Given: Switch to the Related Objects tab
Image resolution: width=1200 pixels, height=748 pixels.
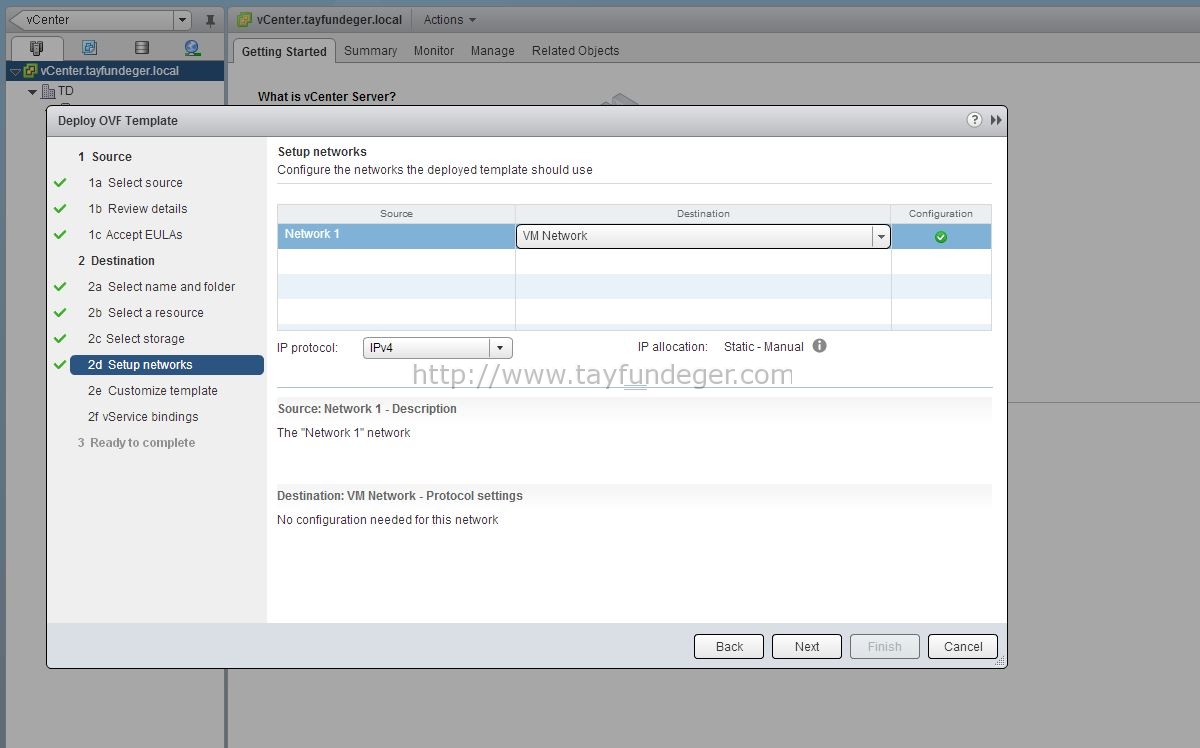Looking at the screenshot, I should tap(575, 51).
